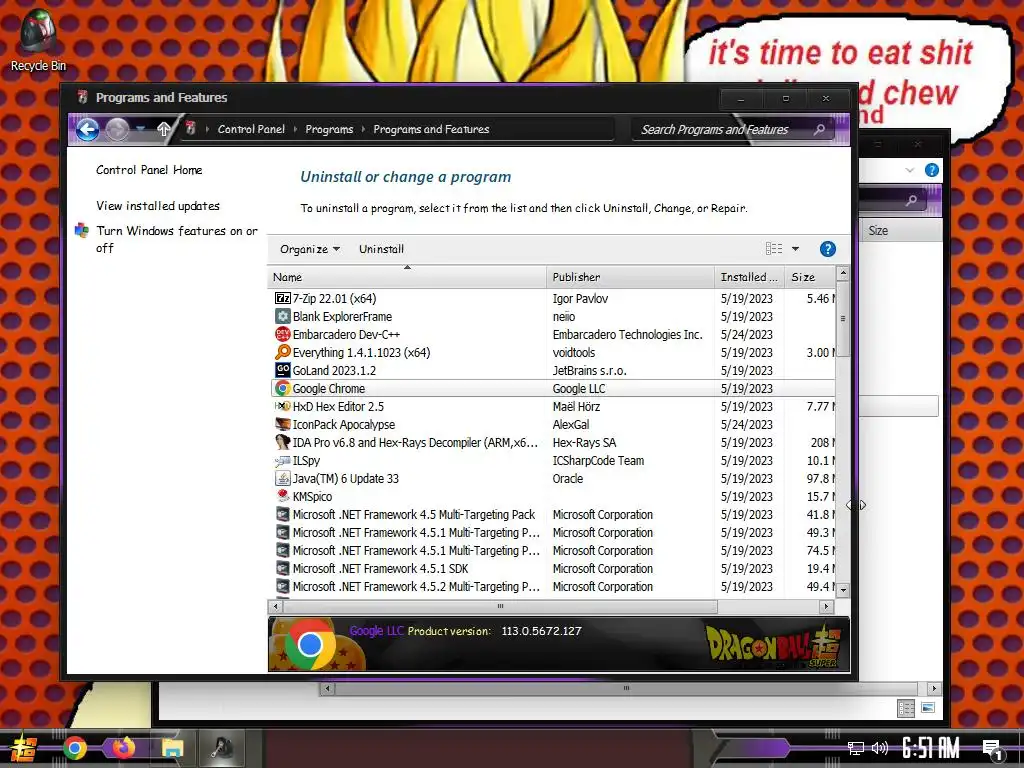
Task: Expand the ribbon chevron in background window
Action: point(910,170)
